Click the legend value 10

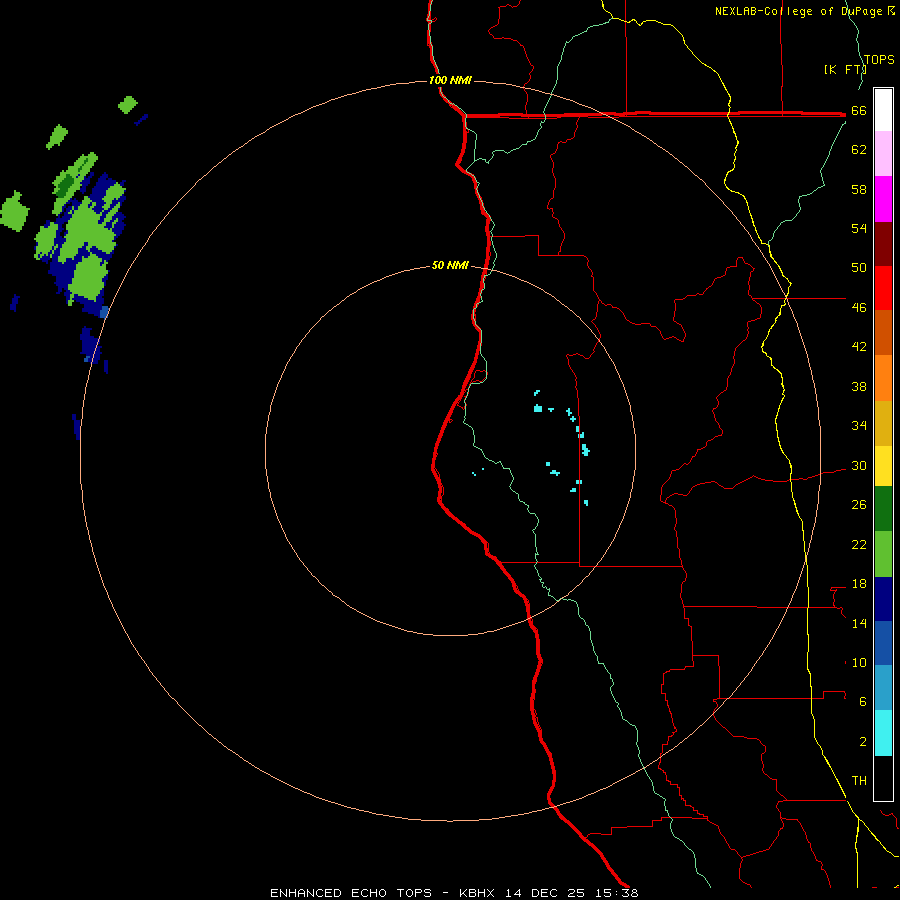click(859, 663)
